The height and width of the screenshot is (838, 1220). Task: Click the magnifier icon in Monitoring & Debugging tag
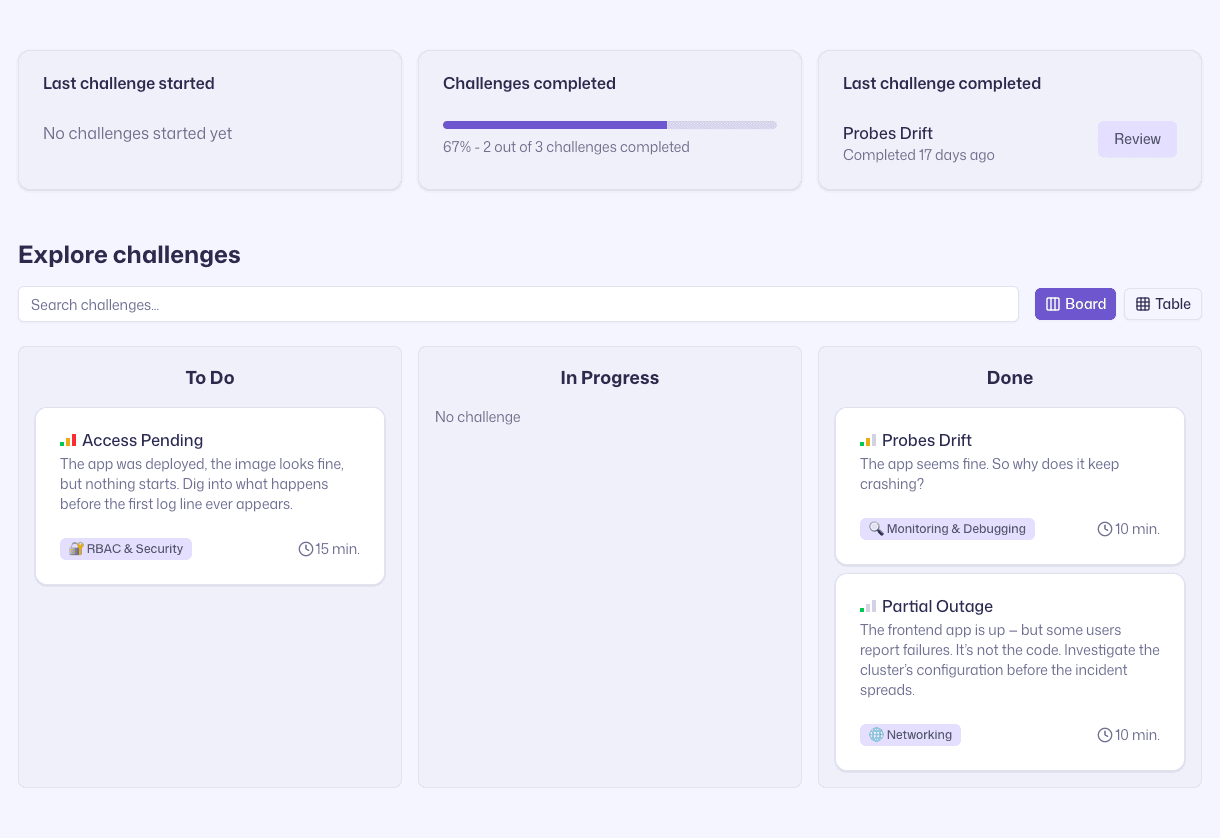[876, 529]
